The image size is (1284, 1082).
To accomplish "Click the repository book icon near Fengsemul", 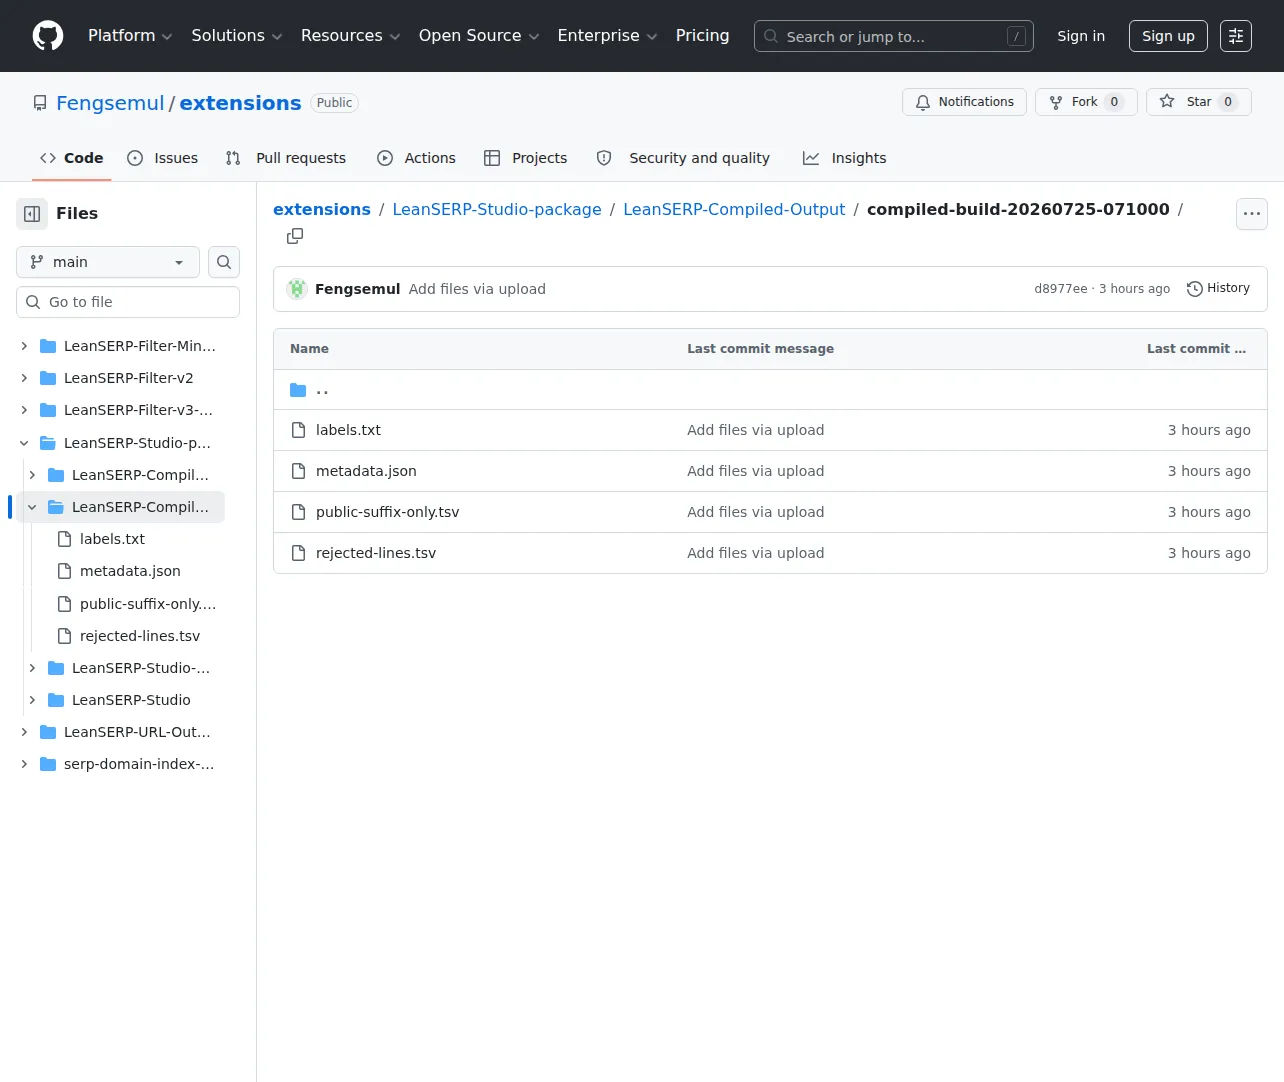I will point(40,103).
